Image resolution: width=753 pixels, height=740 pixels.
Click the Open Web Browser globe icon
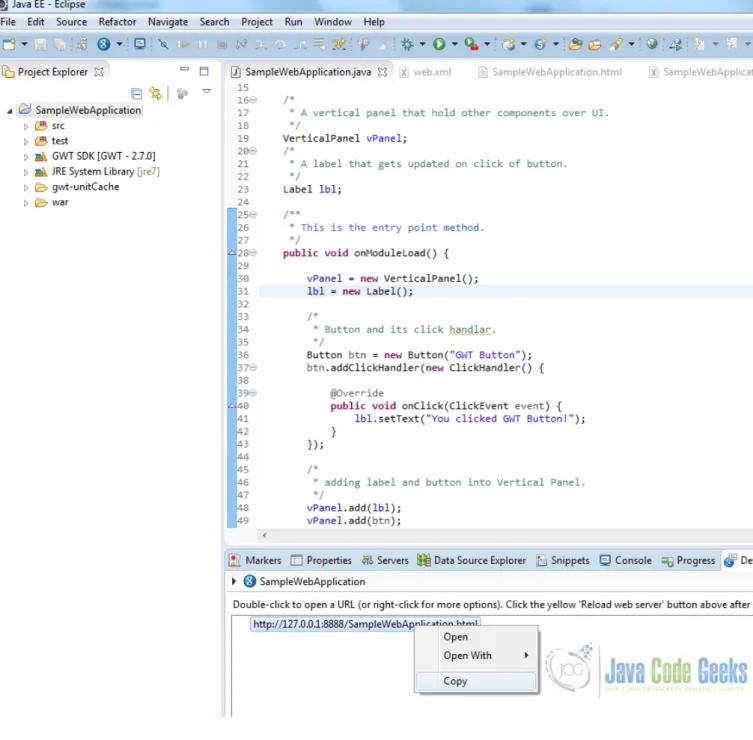[x=652, y=44]
